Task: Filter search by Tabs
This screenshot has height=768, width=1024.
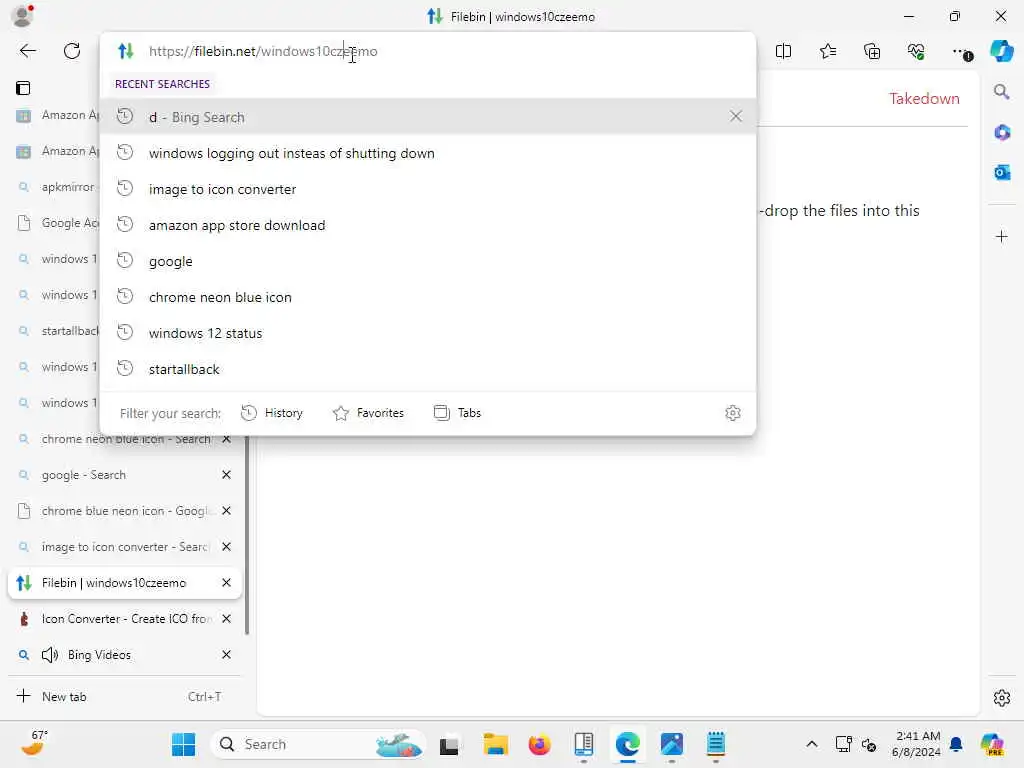Action: 458,413
